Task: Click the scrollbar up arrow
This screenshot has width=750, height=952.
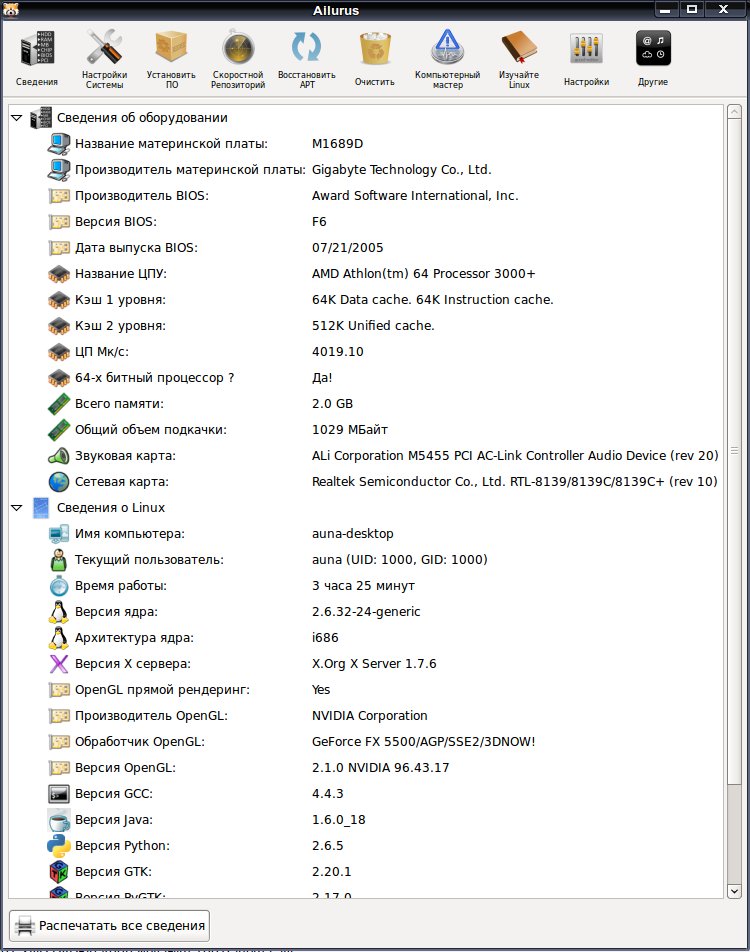Action: [x=734, y=112]
